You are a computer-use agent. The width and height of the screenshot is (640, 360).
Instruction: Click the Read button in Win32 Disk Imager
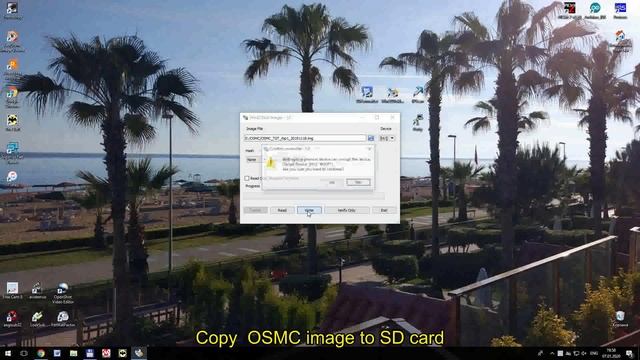coord(282,210)
